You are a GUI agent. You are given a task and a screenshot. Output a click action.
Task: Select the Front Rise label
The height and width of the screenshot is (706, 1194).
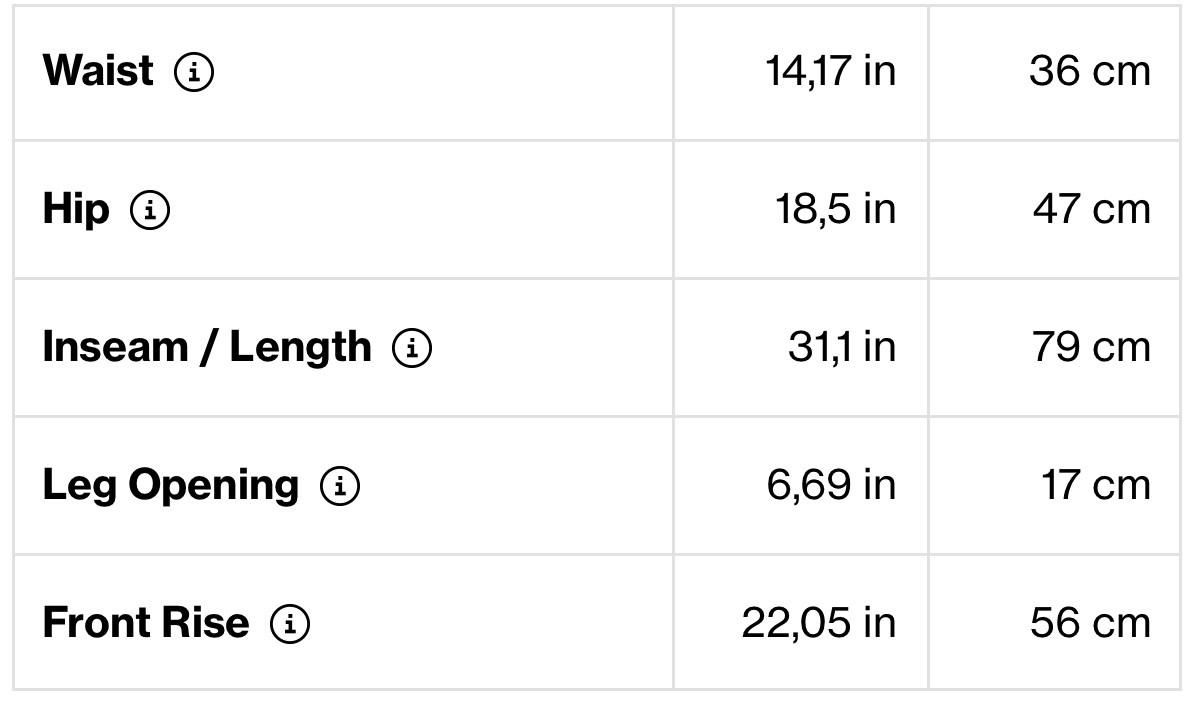[x=146, y=622]
